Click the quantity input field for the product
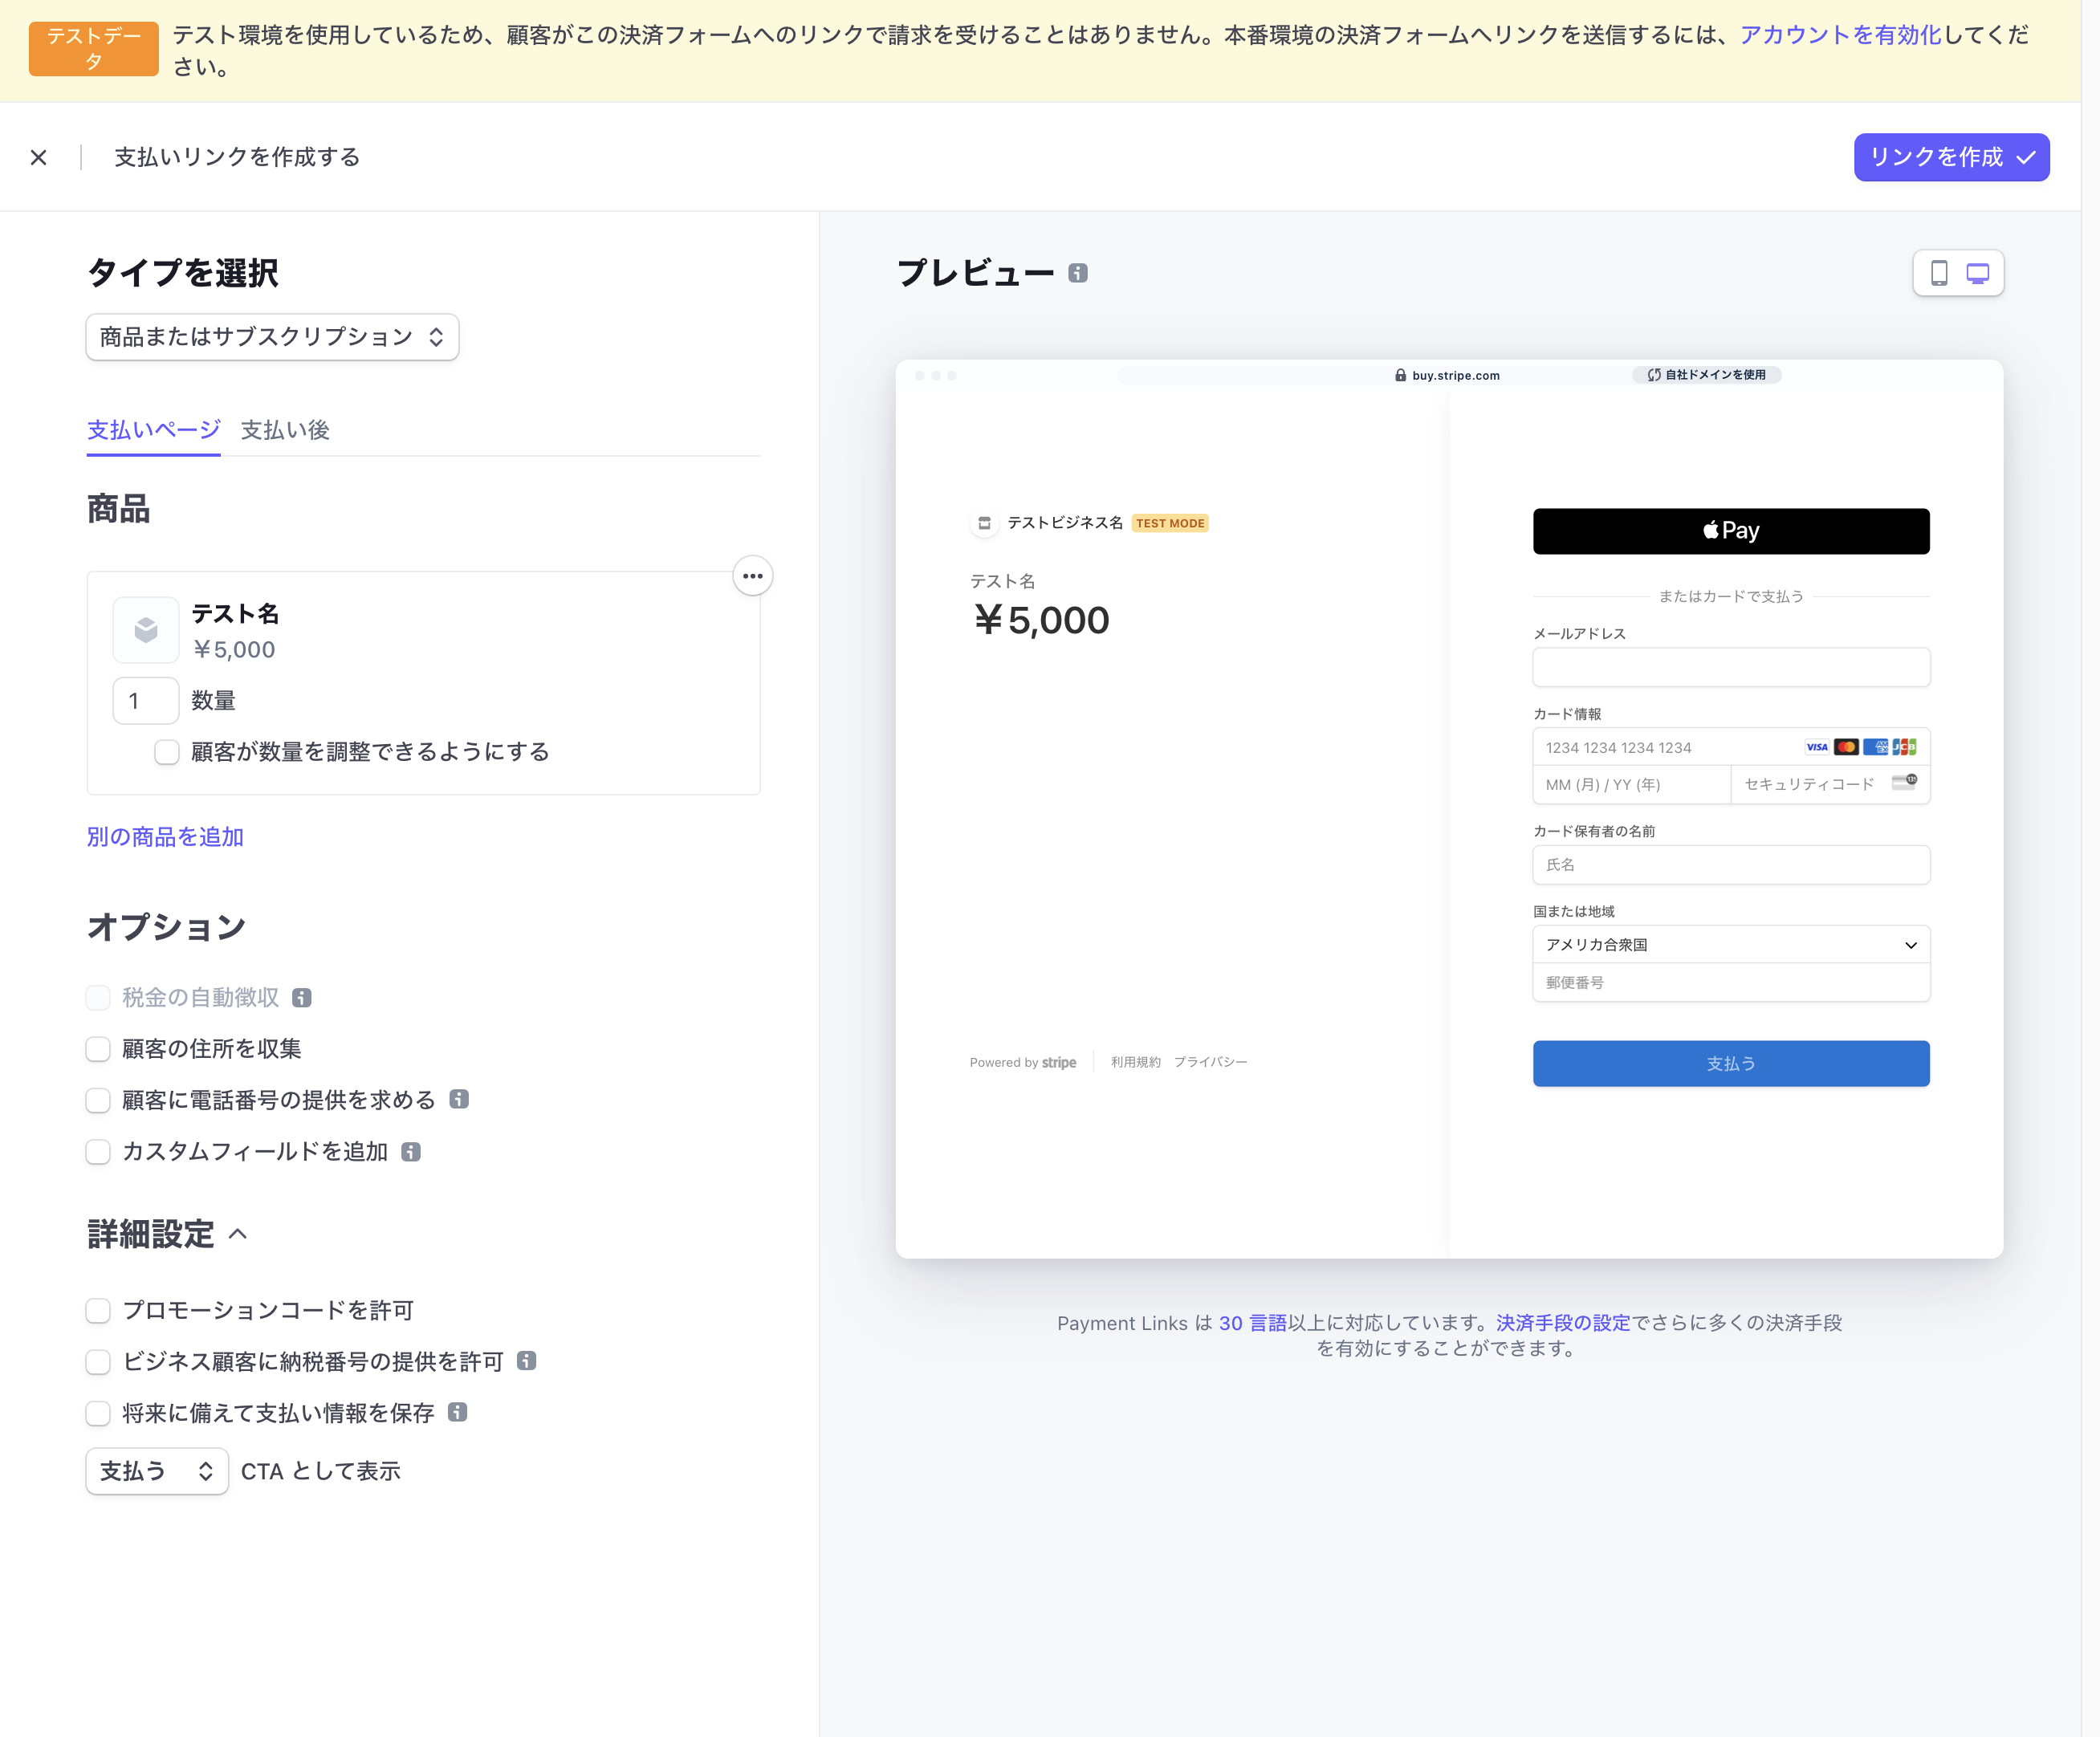This screenshot has height=1737, width=2100. pyautogui.click(x=145, y=700)
